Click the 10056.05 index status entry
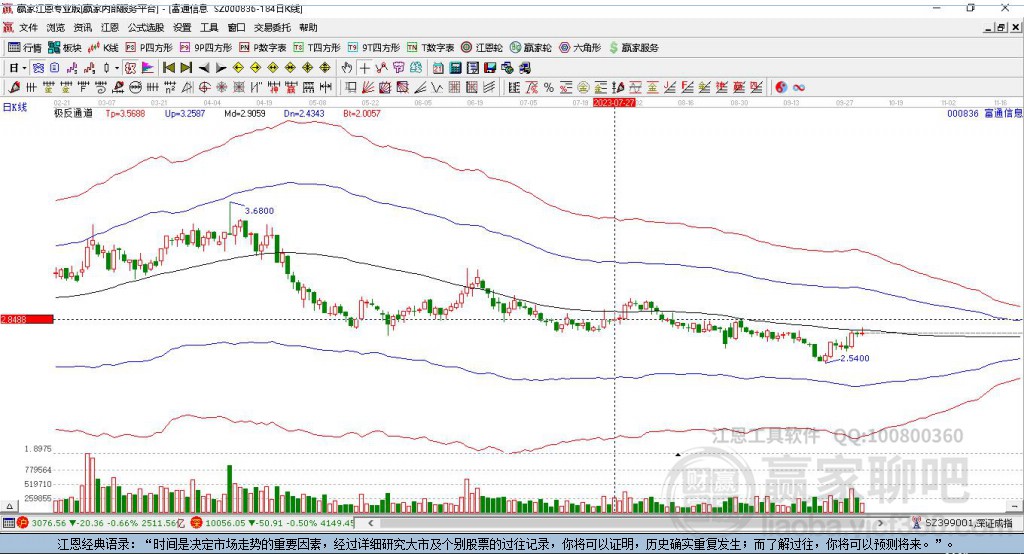 [273, 523]
